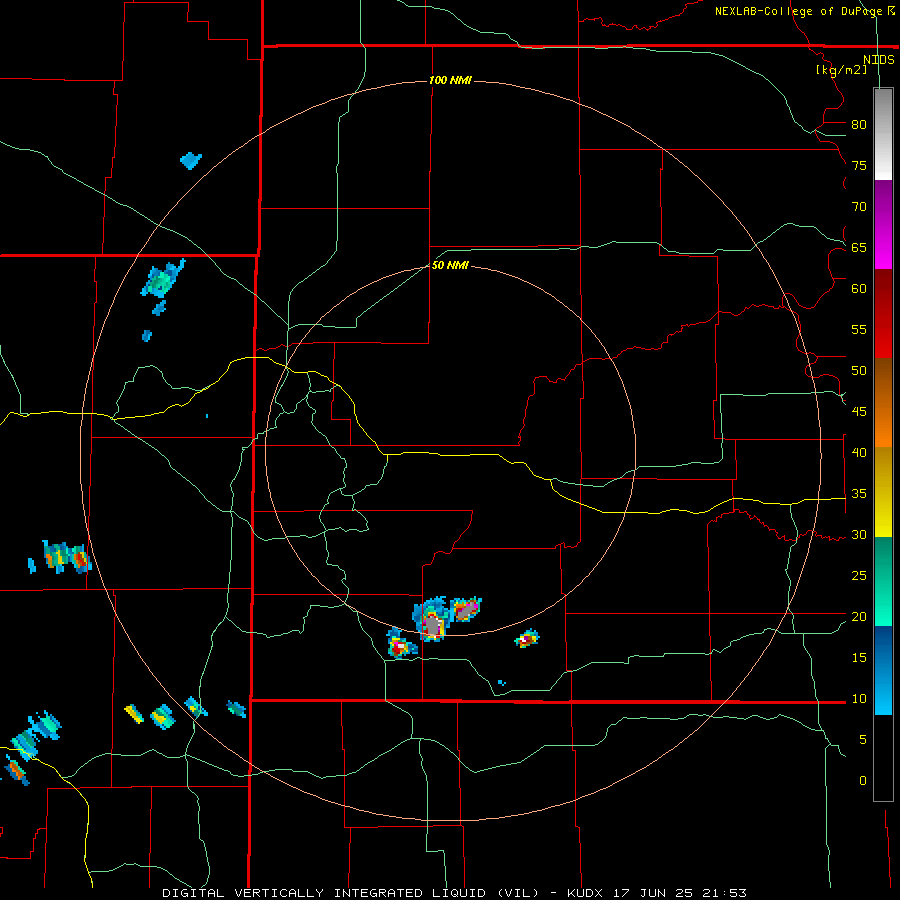Click the 45 value on color scale
The height and width of the screenshot is (900, 900).
[859, 412]
